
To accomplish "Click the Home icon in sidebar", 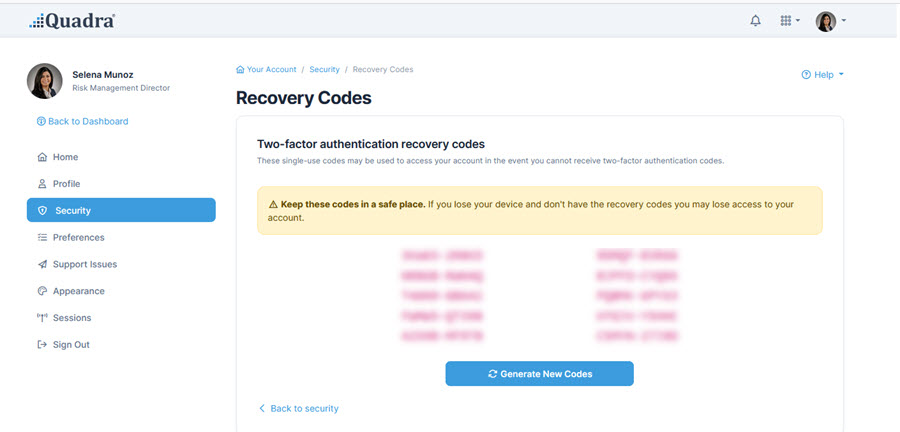I will [42, 157].
